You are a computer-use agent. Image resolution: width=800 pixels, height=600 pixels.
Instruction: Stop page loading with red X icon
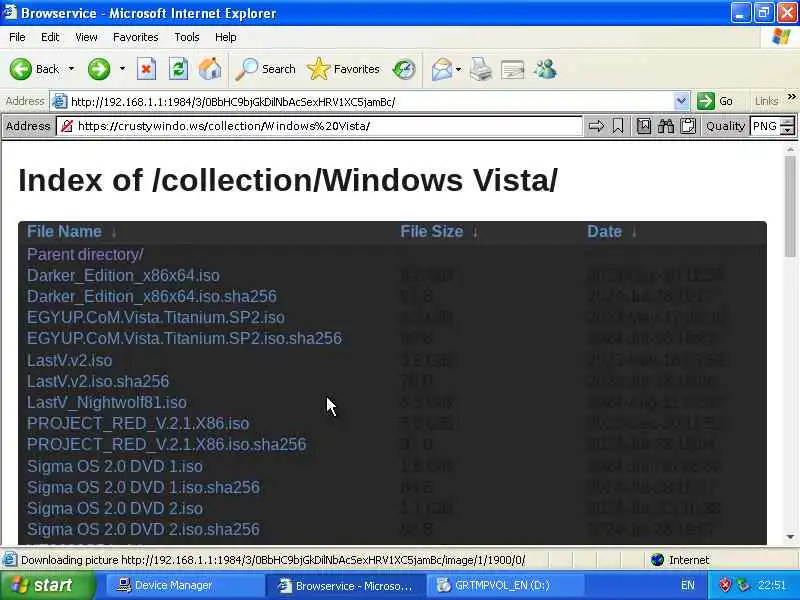(x=146, y=69)
